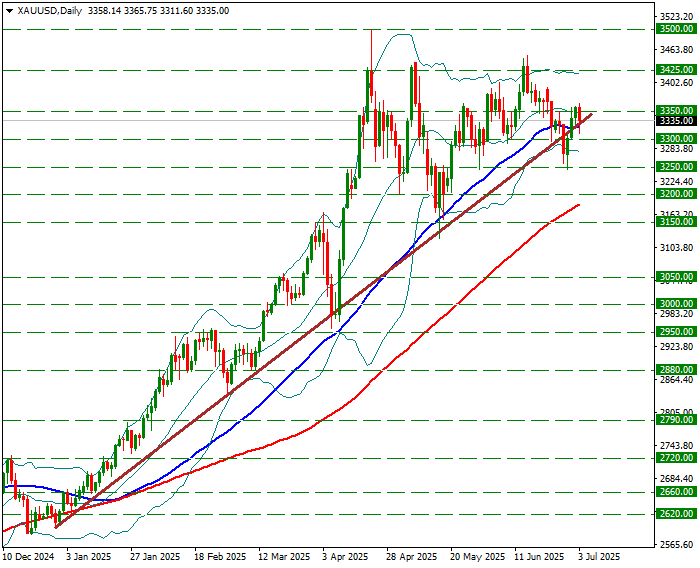Viewport: 700px width, 568px height.
Task: Select the 2660.00 price level label
Action: pos(676,492)
